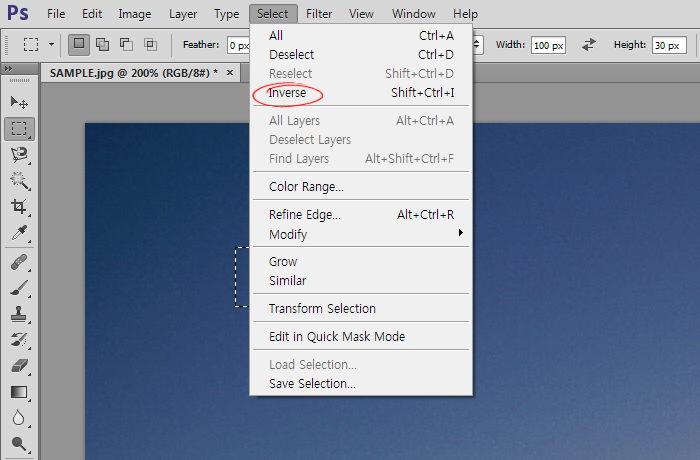Open the Image menu
The height and width of the screenshot is (460, 700).
click(x=135, y=14)
